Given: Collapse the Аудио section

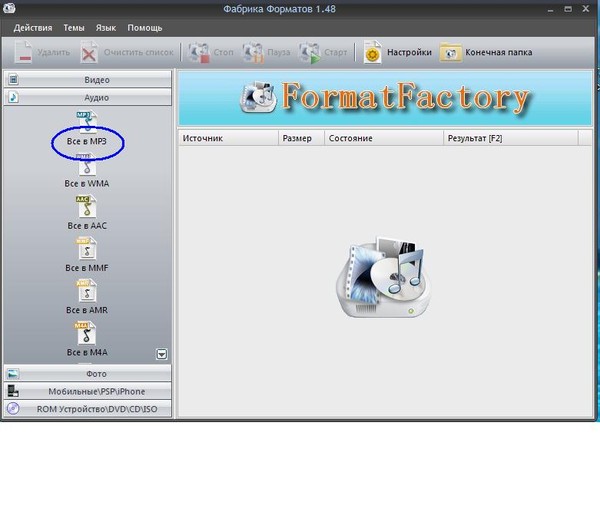Looking at the screenshot, I should [88, 98].
